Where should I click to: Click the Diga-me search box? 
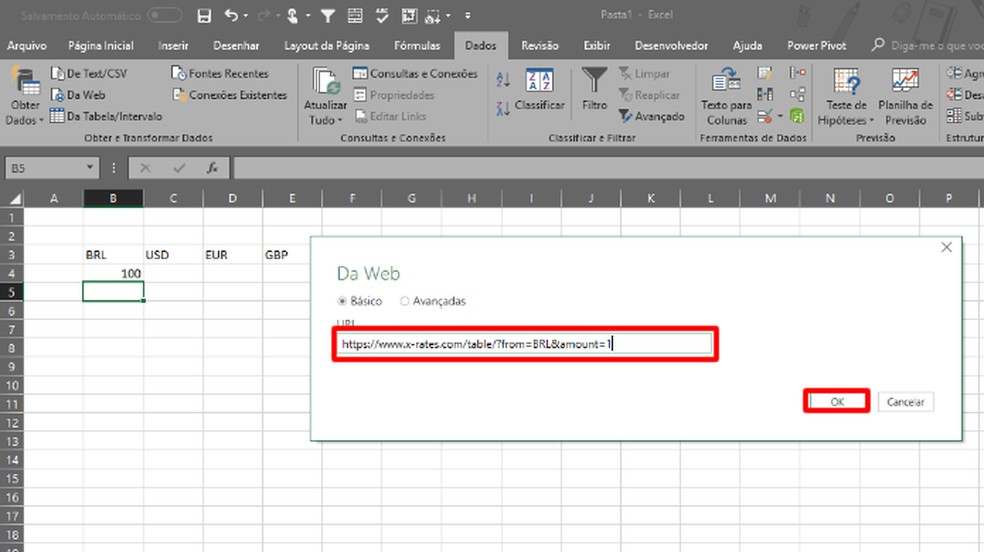tap(928, 46)
